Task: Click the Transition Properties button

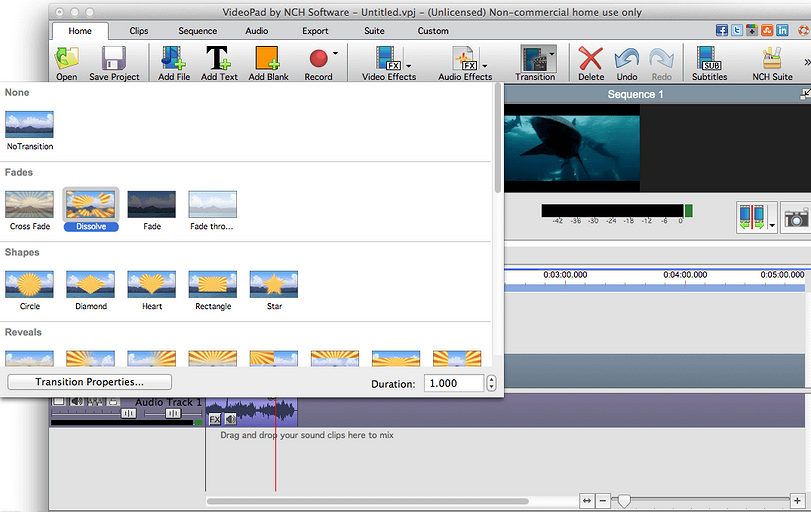Action: [89, 382]
